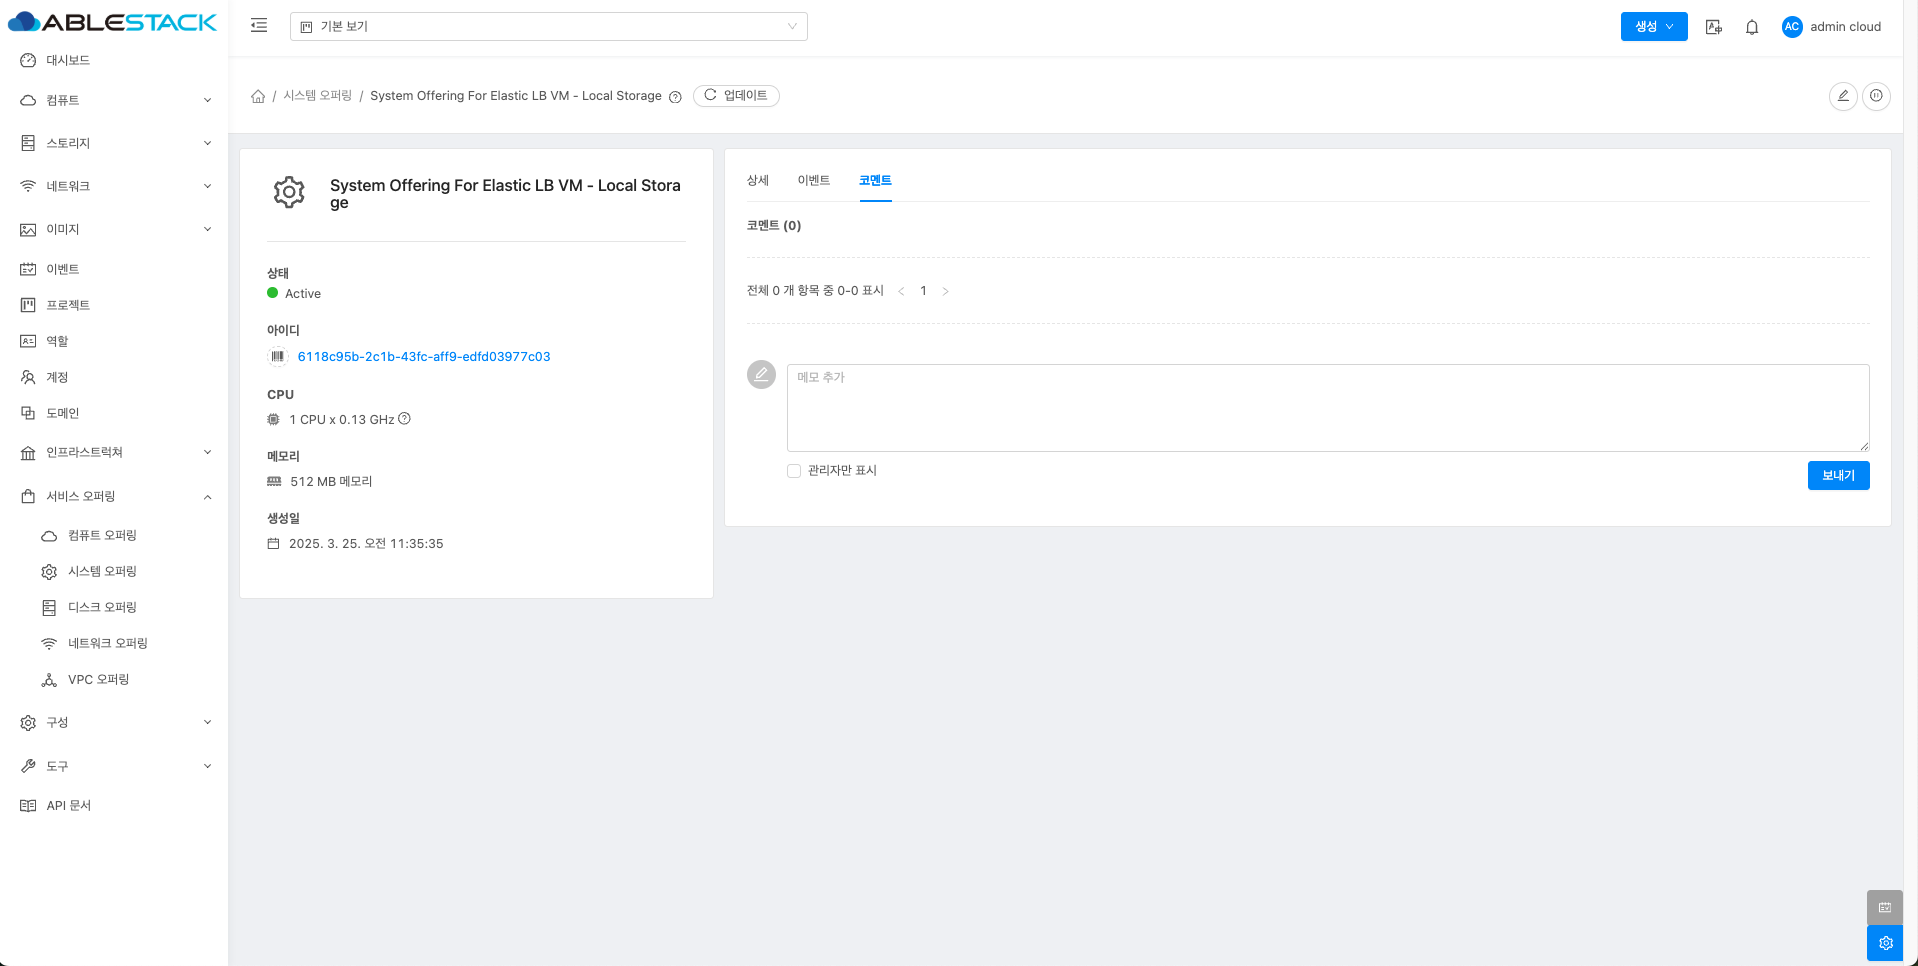Click the help icon beside breadcrumb title
The height and width of the screenshot is (966, 1918).
pos(675,97)
